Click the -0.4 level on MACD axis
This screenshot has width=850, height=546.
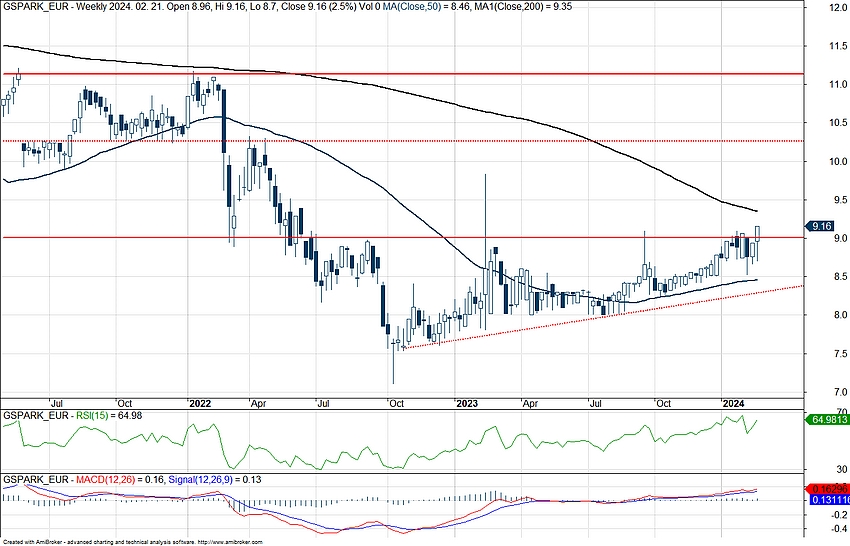tap(841, 529)
